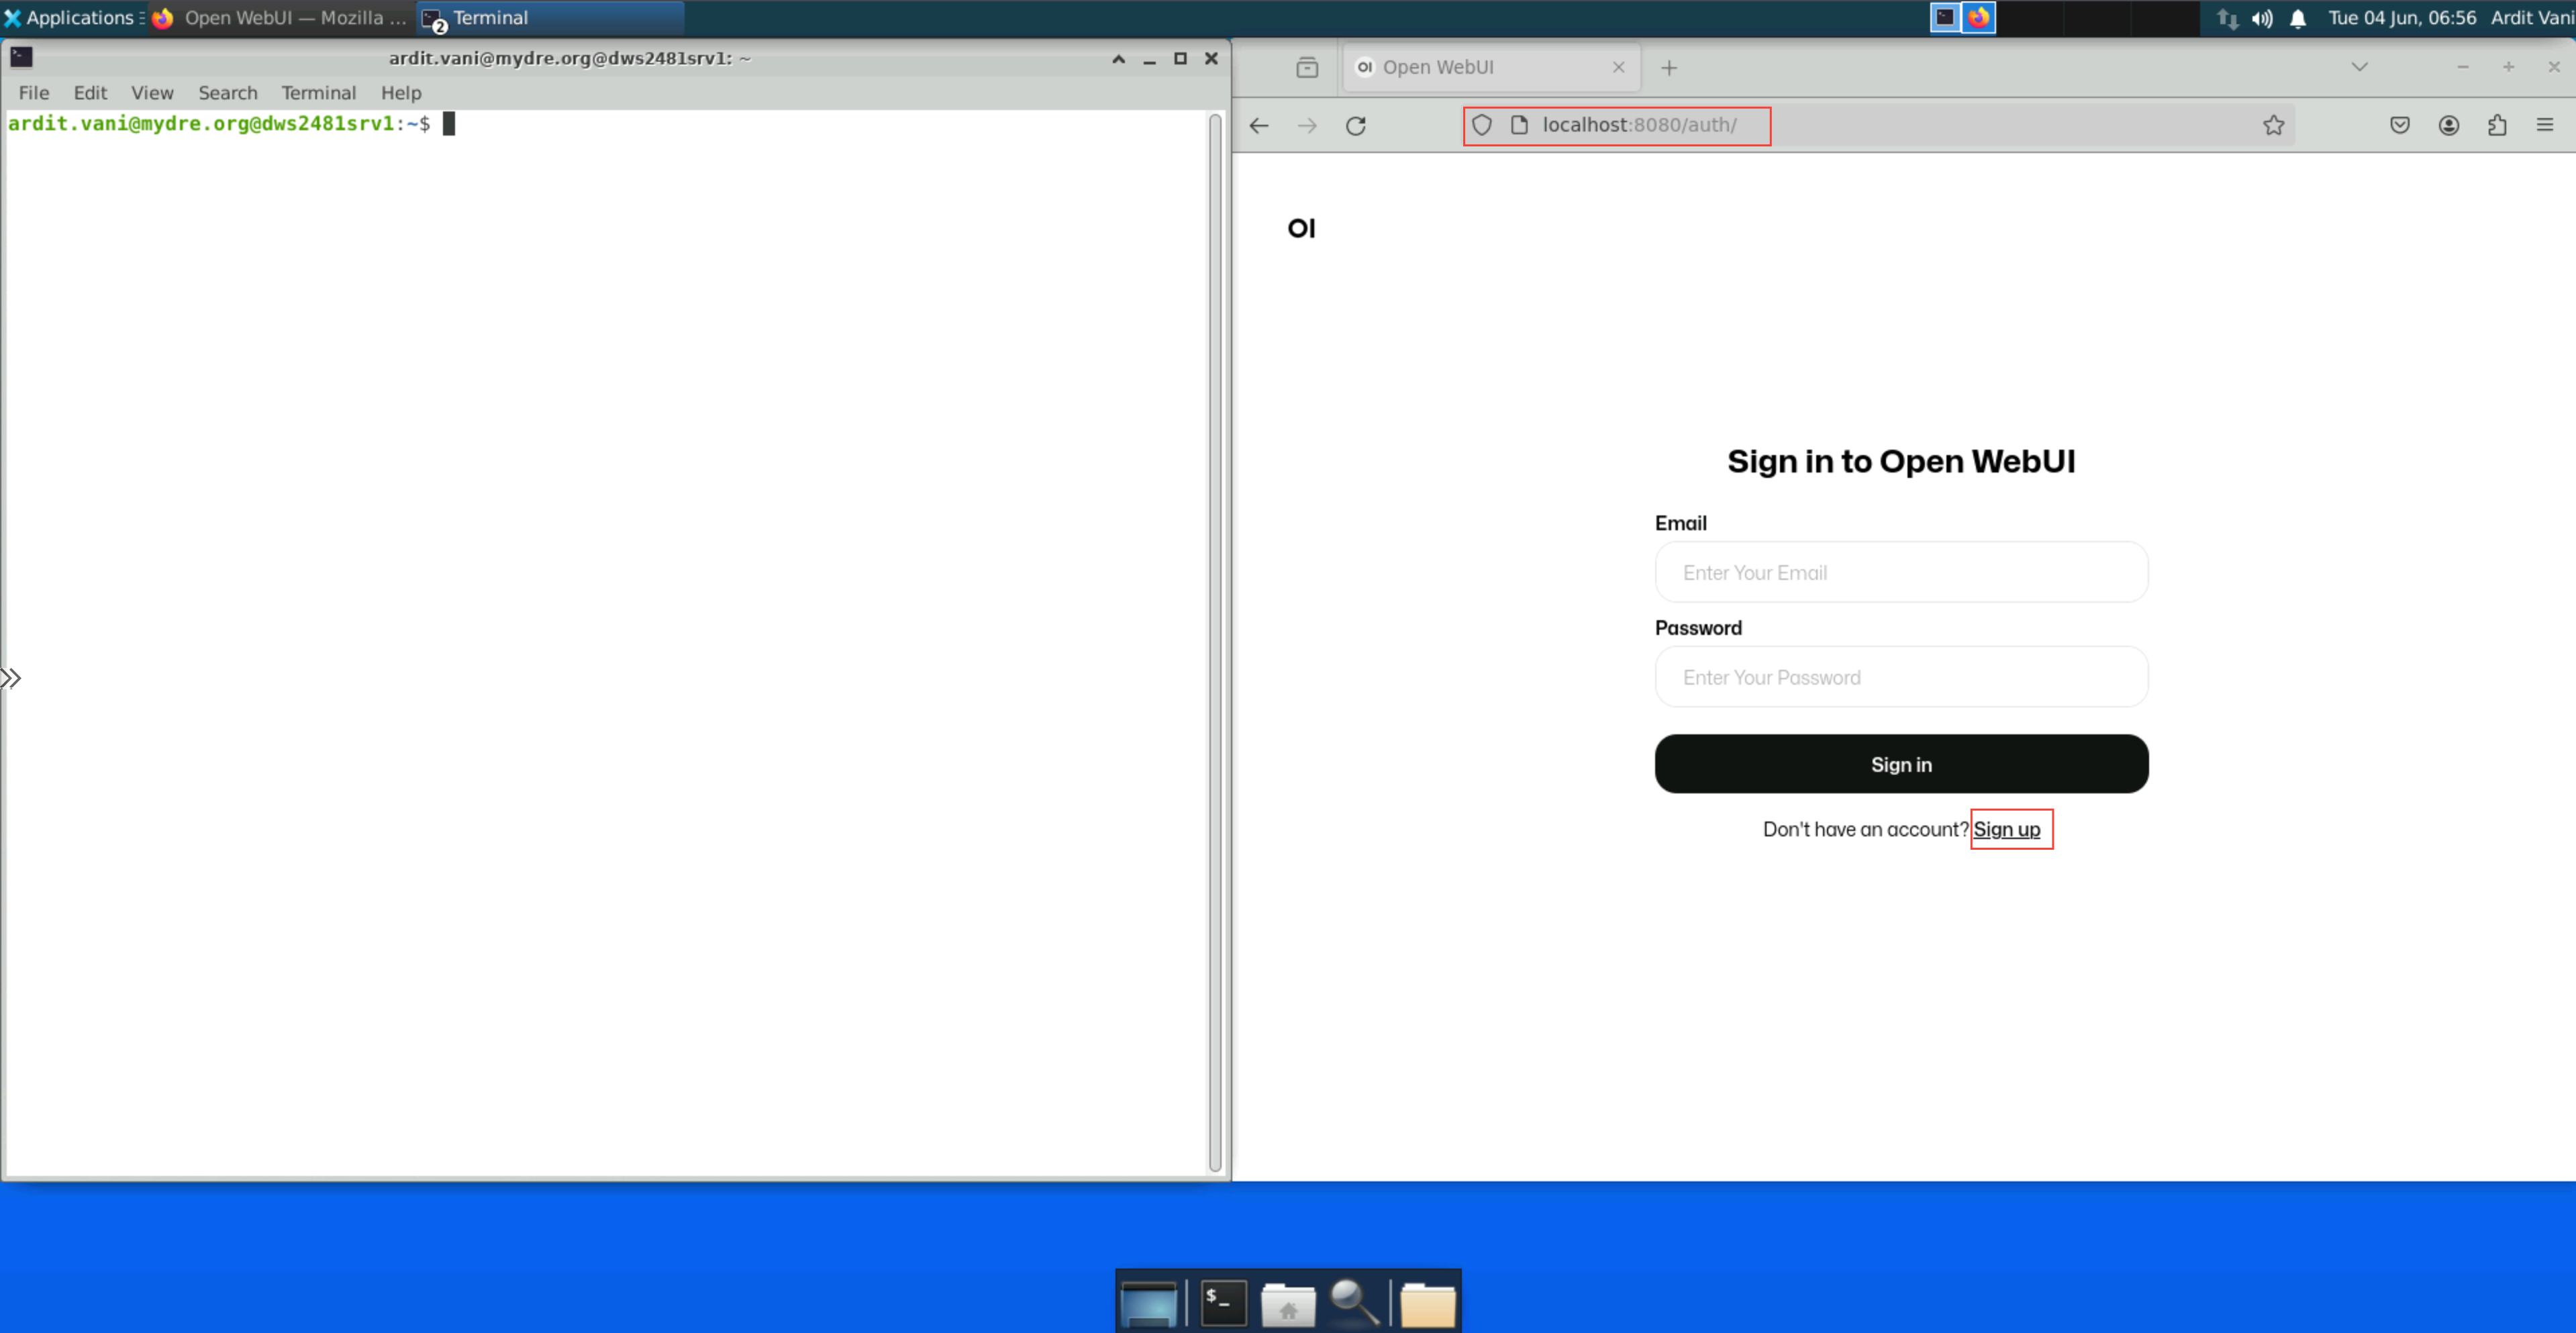
Task: Open the Save to Pocket icon
Action: [x=2400, y=125]
